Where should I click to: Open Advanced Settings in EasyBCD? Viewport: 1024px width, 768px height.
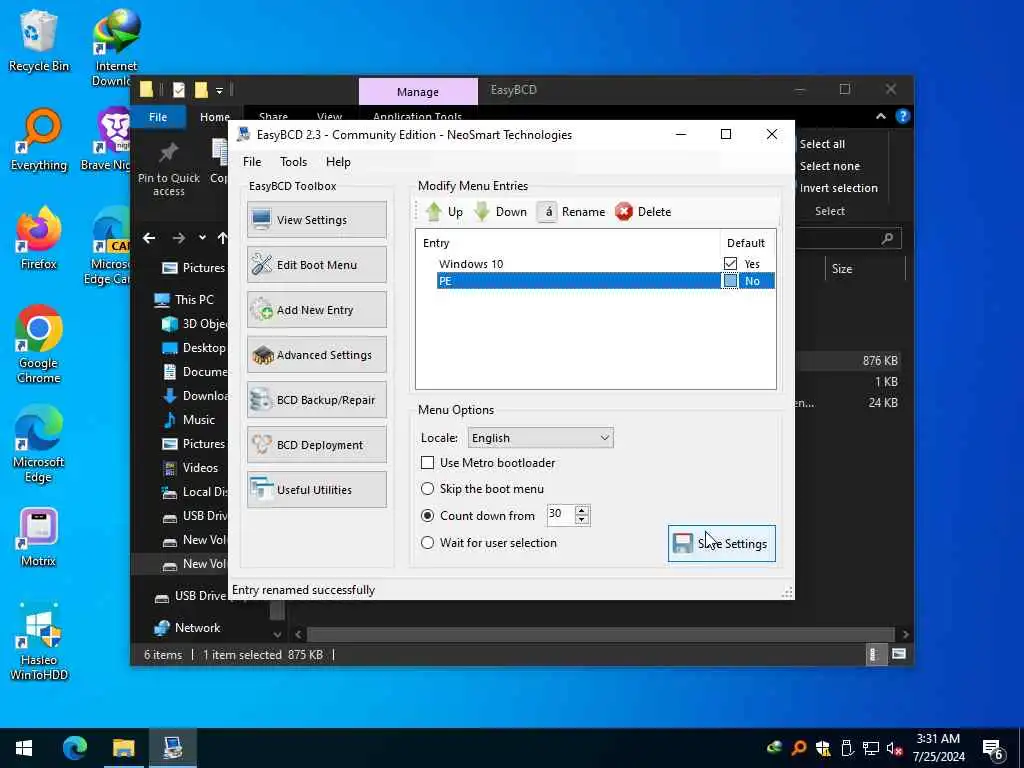(x=317, y=355)
